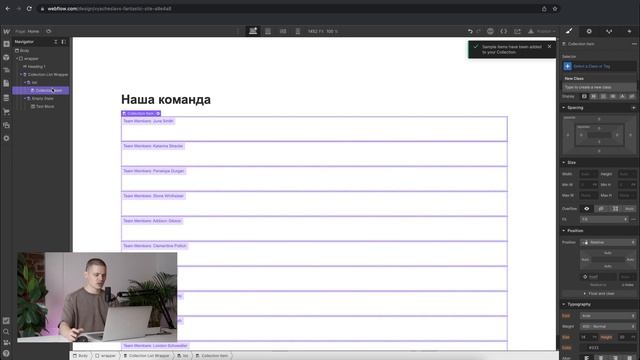Collapse the Position section
640x360 pixels.
point(564,231)
